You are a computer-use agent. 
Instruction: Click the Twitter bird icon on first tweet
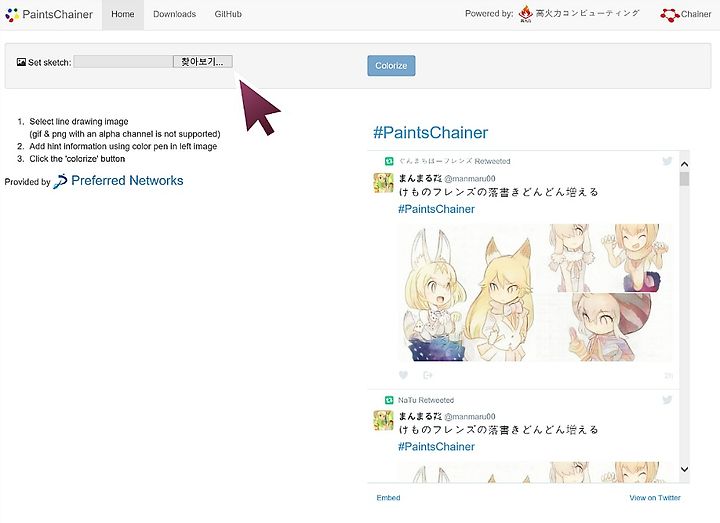[x=667, y=160]
